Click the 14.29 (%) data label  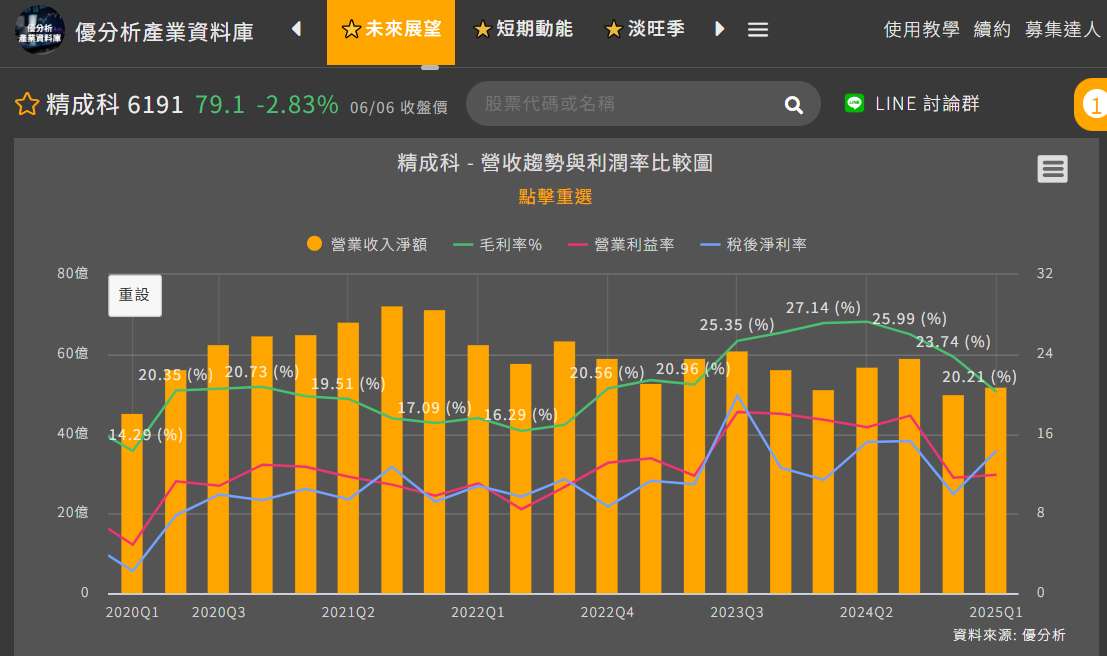145,435
